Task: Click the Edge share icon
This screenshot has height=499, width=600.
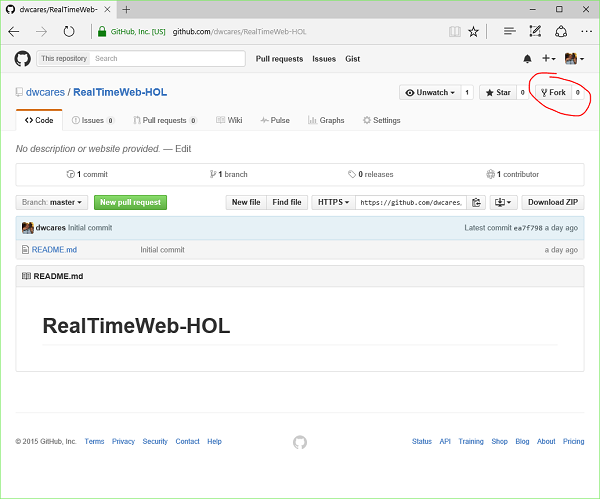Action: pyautogui.click(x=561, y=31)
